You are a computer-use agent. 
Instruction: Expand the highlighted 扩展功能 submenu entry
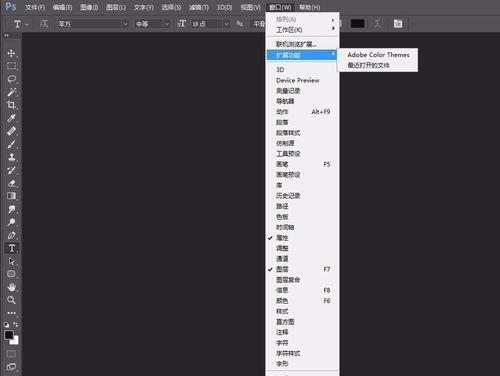(x=303, y=55)
